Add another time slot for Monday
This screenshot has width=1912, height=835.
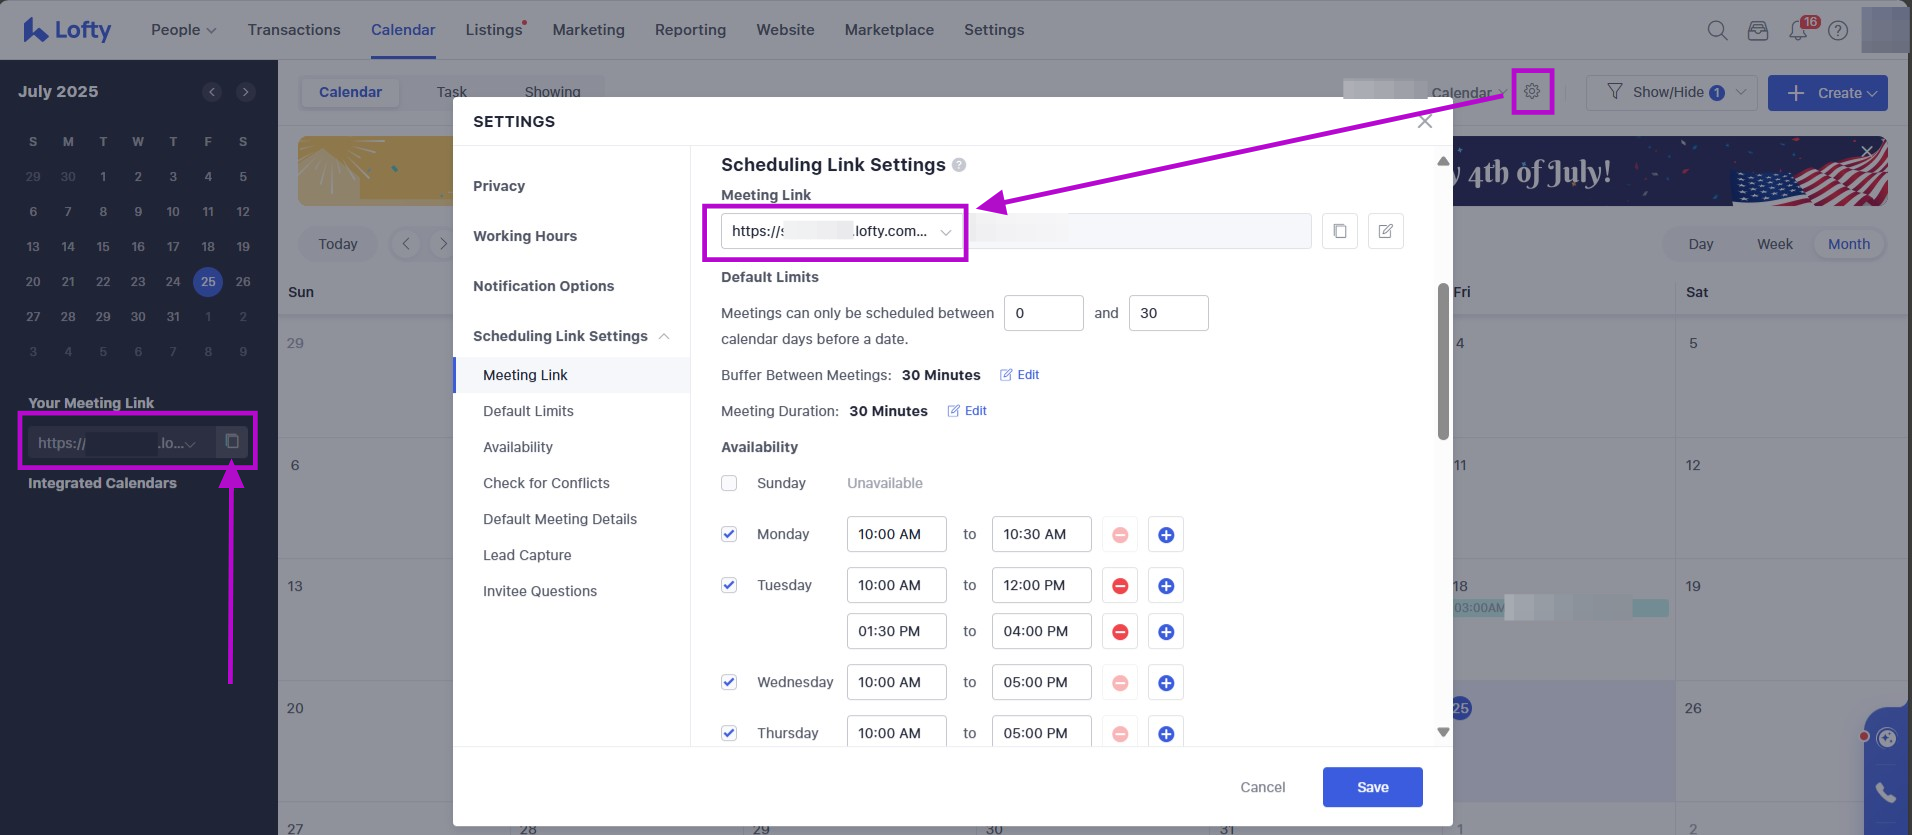(x=1165, y=535)
